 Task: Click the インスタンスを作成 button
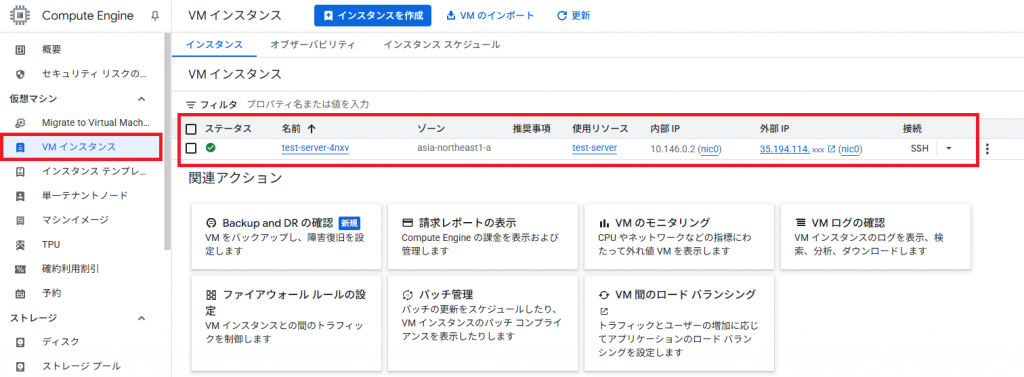coord(373,15)
